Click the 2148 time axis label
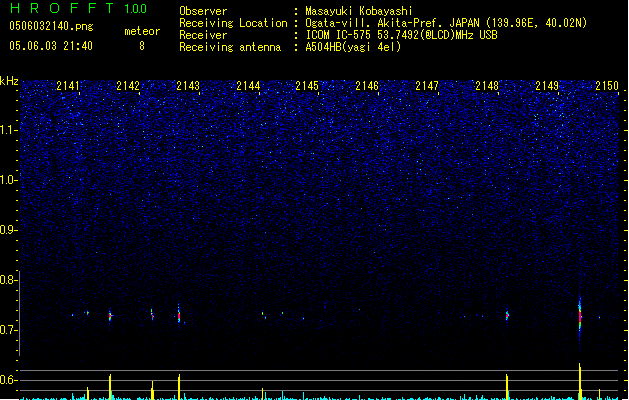Screen dimensions: 629x400 (487, 86)
